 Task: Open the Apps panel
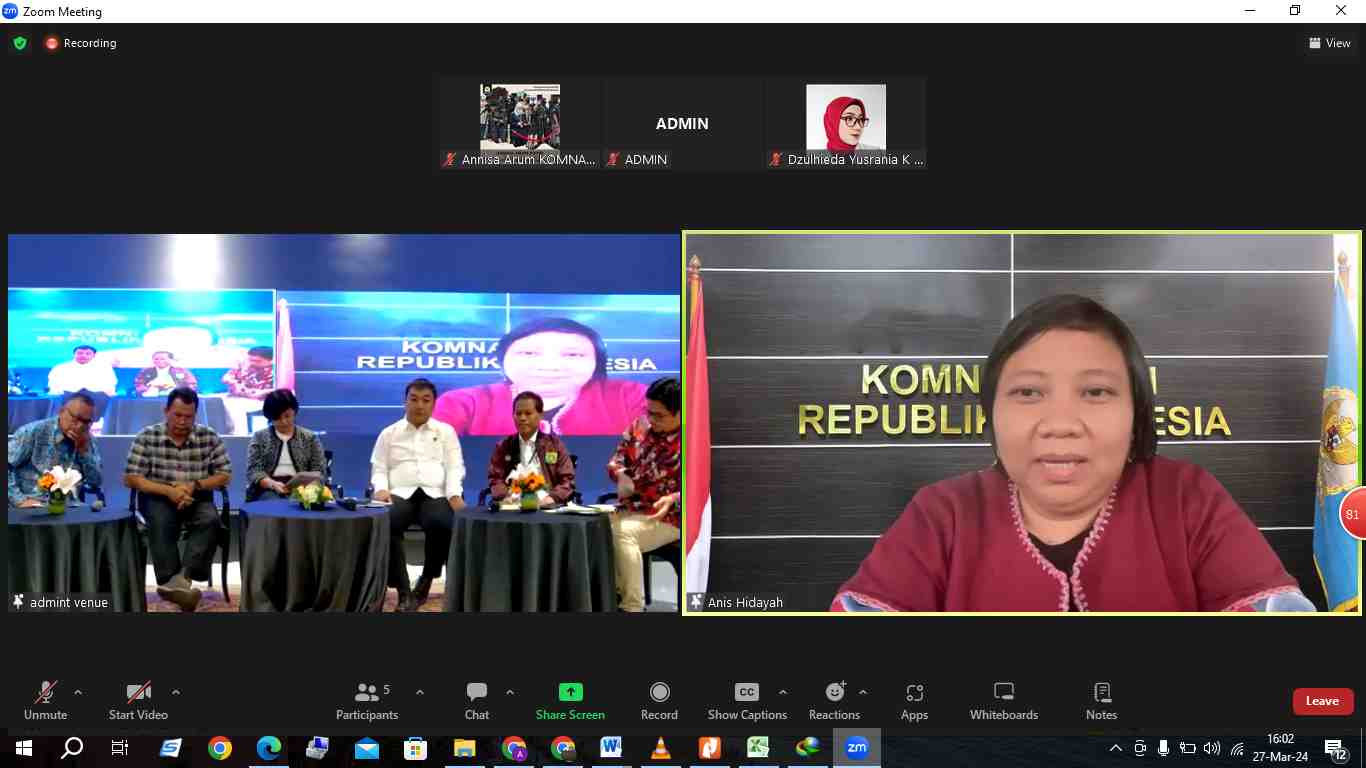(914, 700)
